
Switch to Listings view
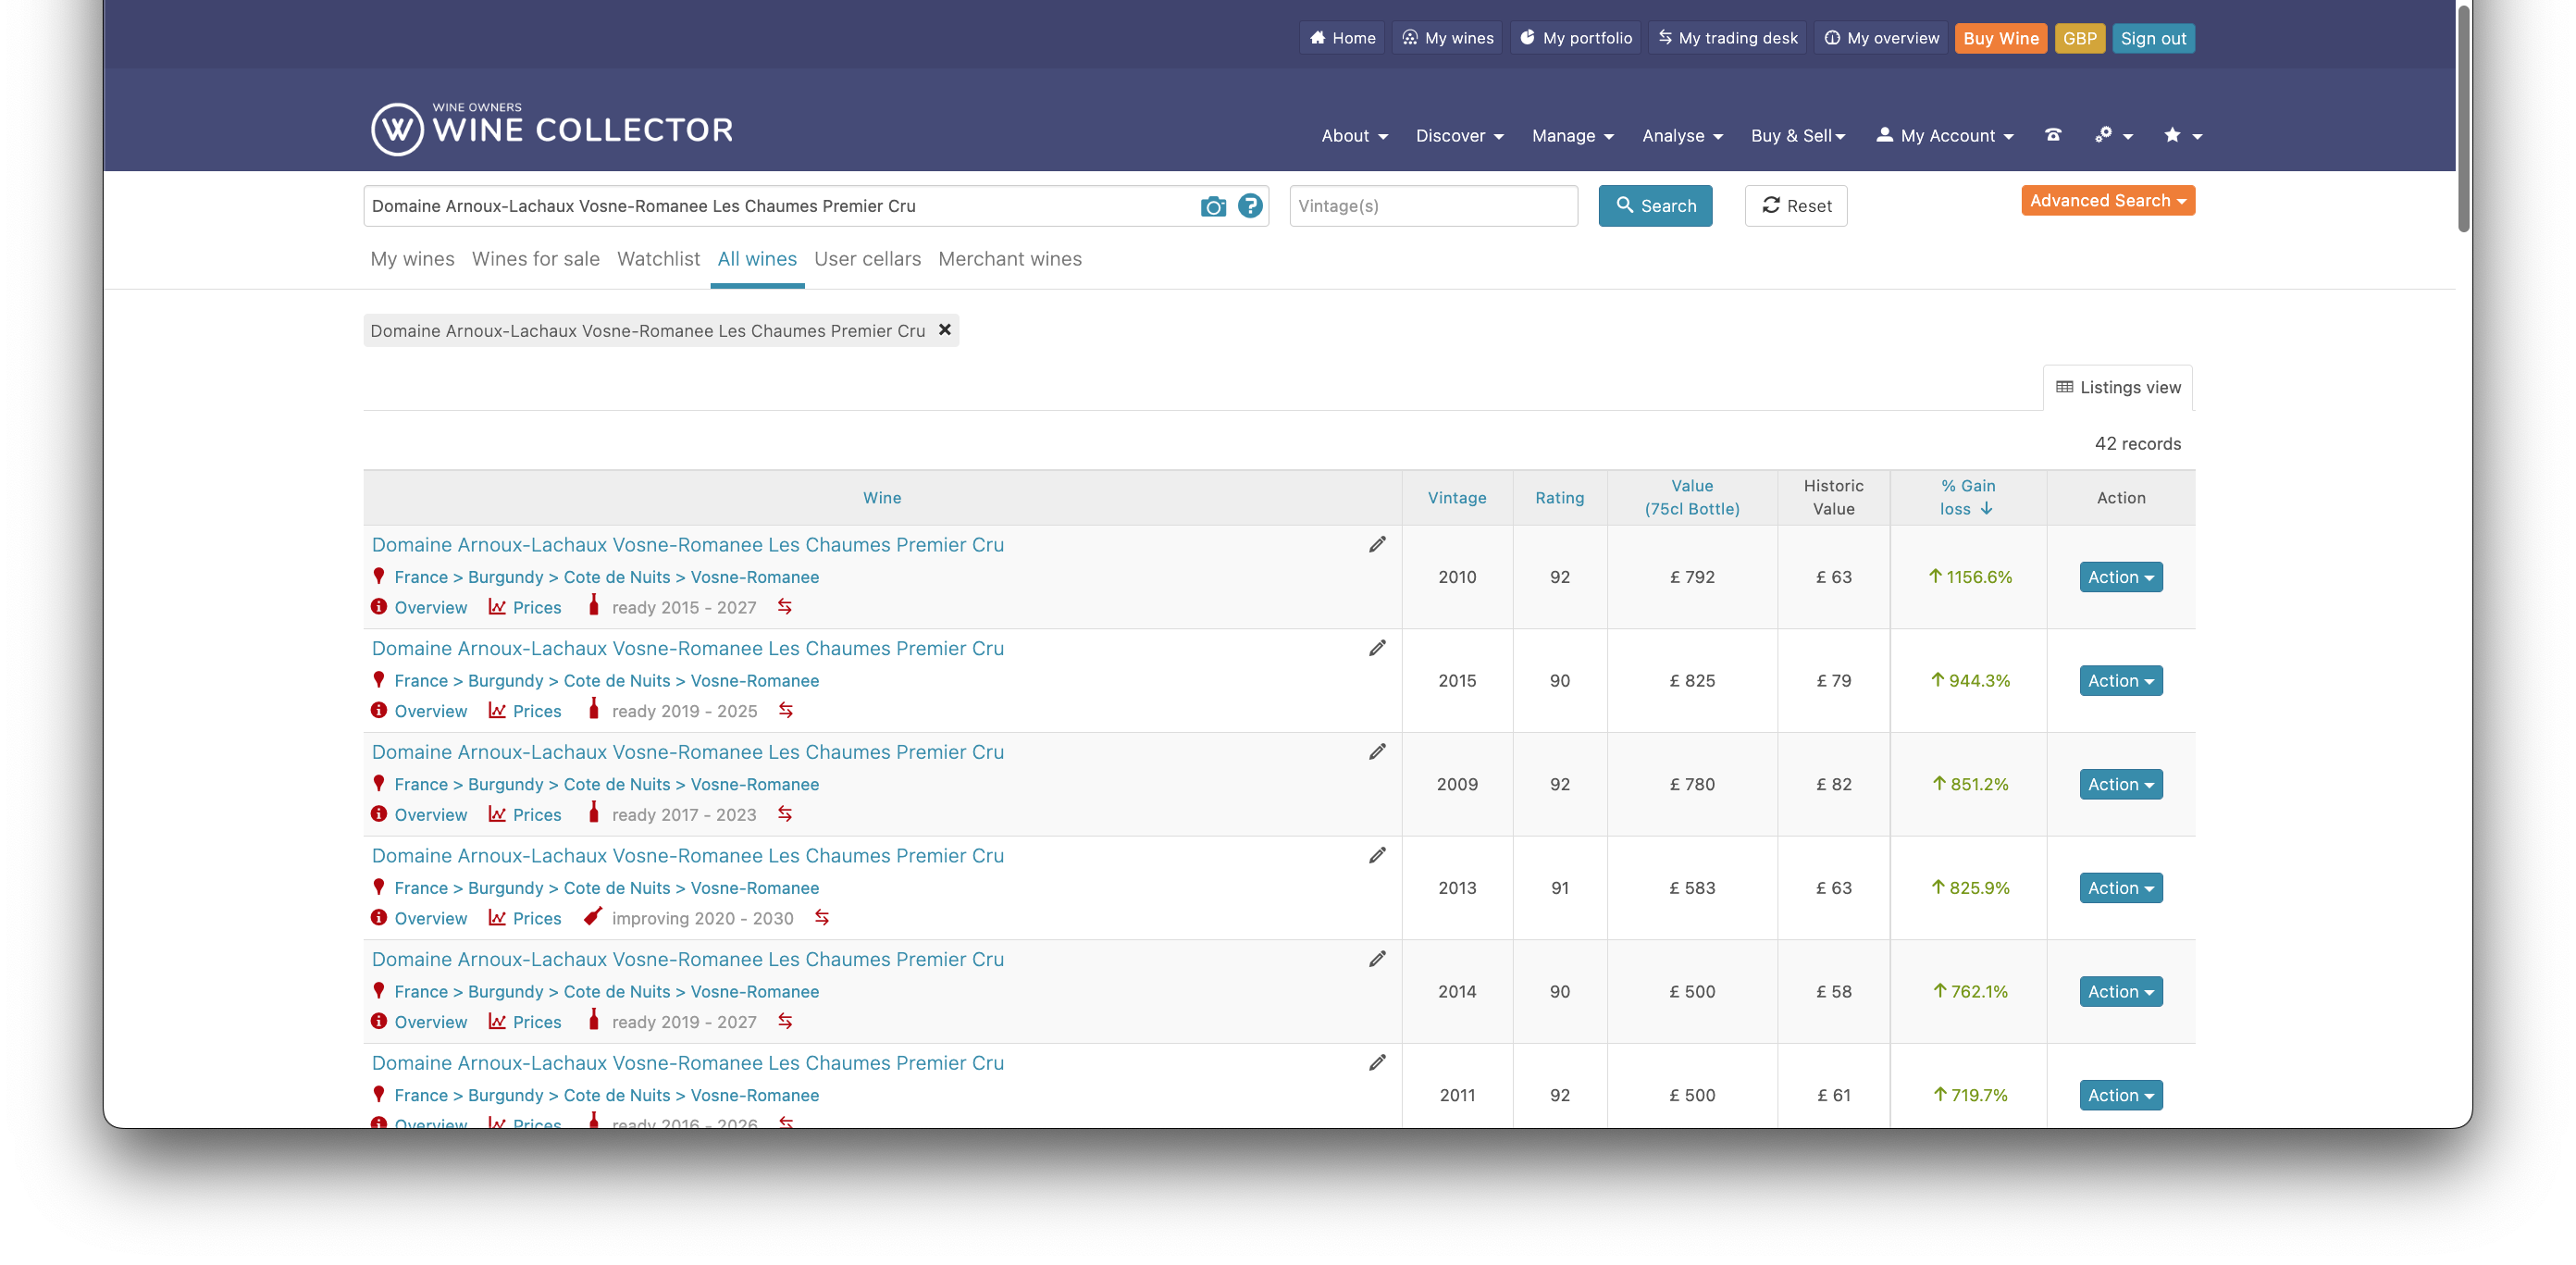click(2118, 387)
